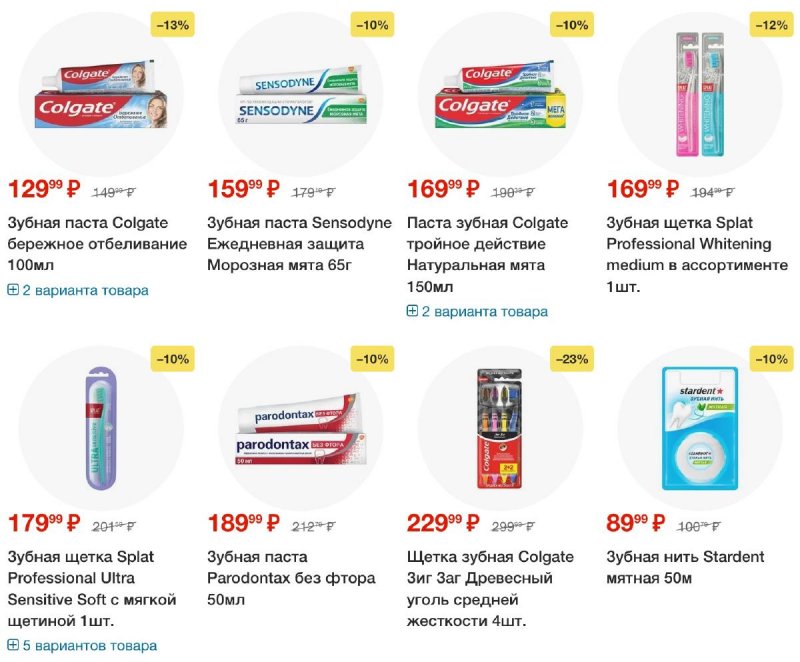Open Зубная нить Stardent мятная title

point(685,567)
